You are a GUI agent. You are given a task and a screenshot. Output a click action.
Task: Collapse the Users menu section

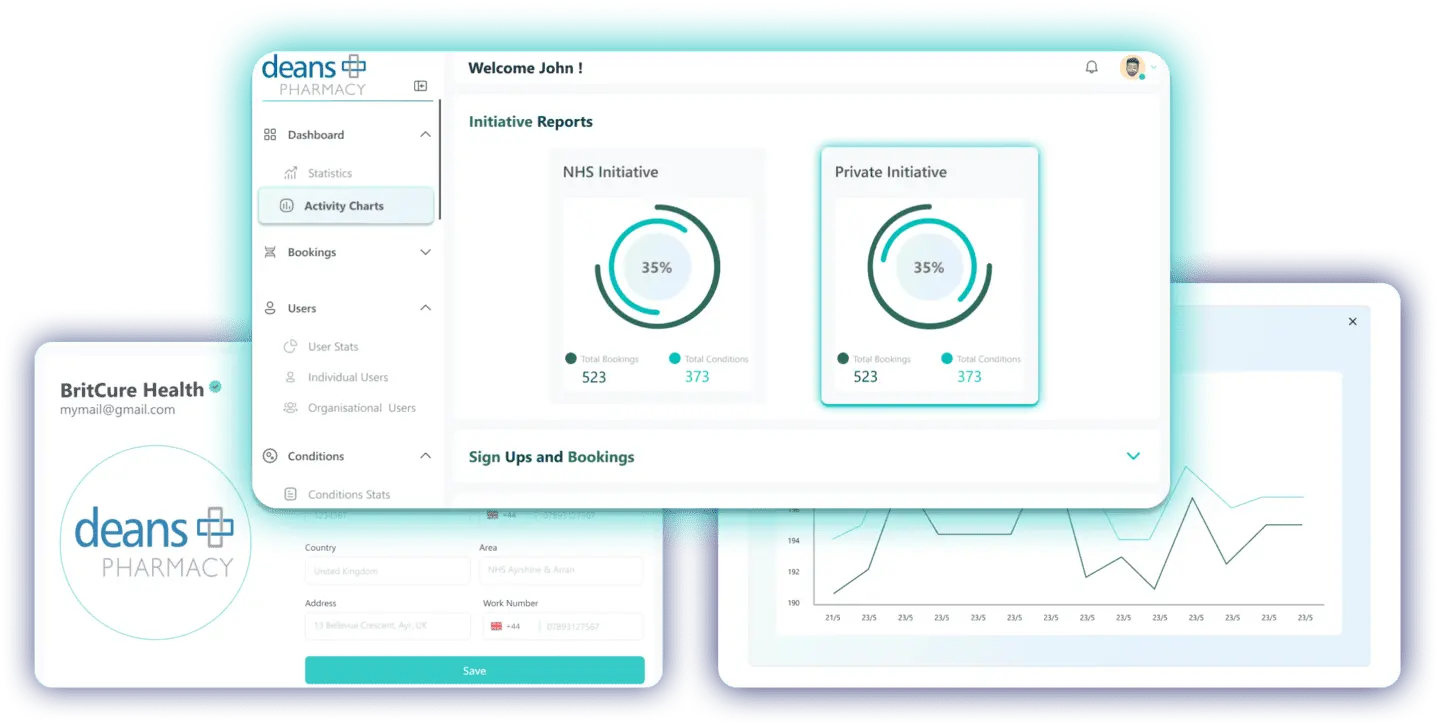coord(425,308)
